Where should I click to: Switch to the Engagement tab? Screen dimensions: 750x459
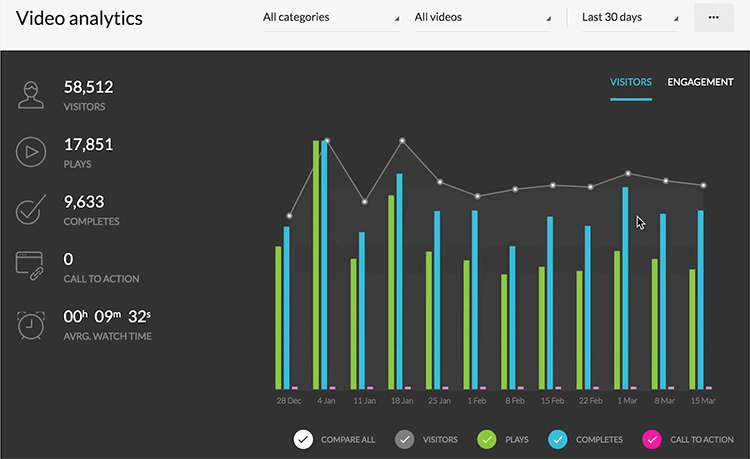click(700, 82)
